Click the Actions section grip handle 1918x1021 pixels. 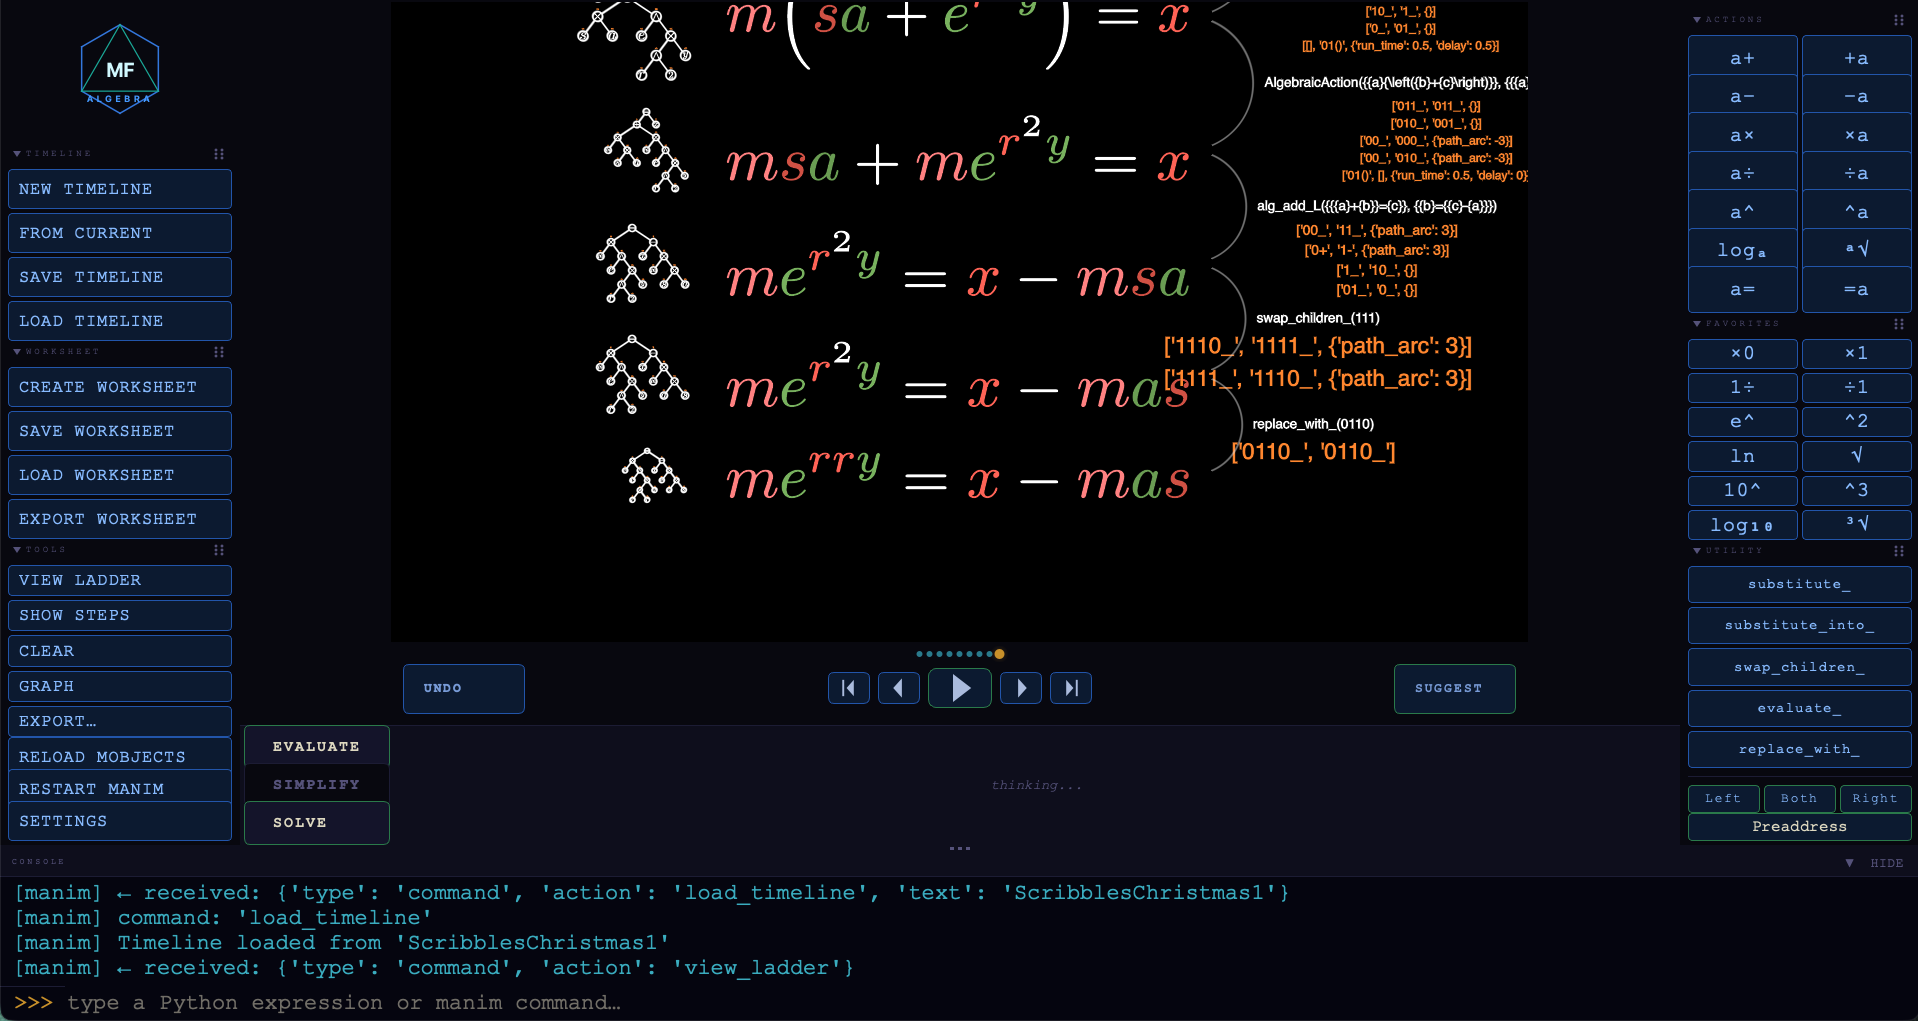click(x=1899, y=20)
